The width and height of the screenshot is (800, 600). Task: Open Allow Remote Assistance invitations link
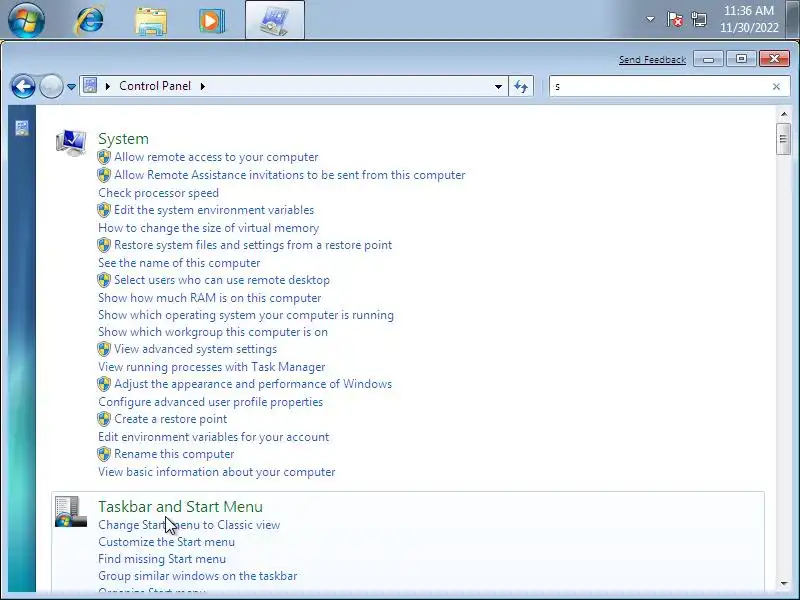pyautogui.click(x=289, y=175)
